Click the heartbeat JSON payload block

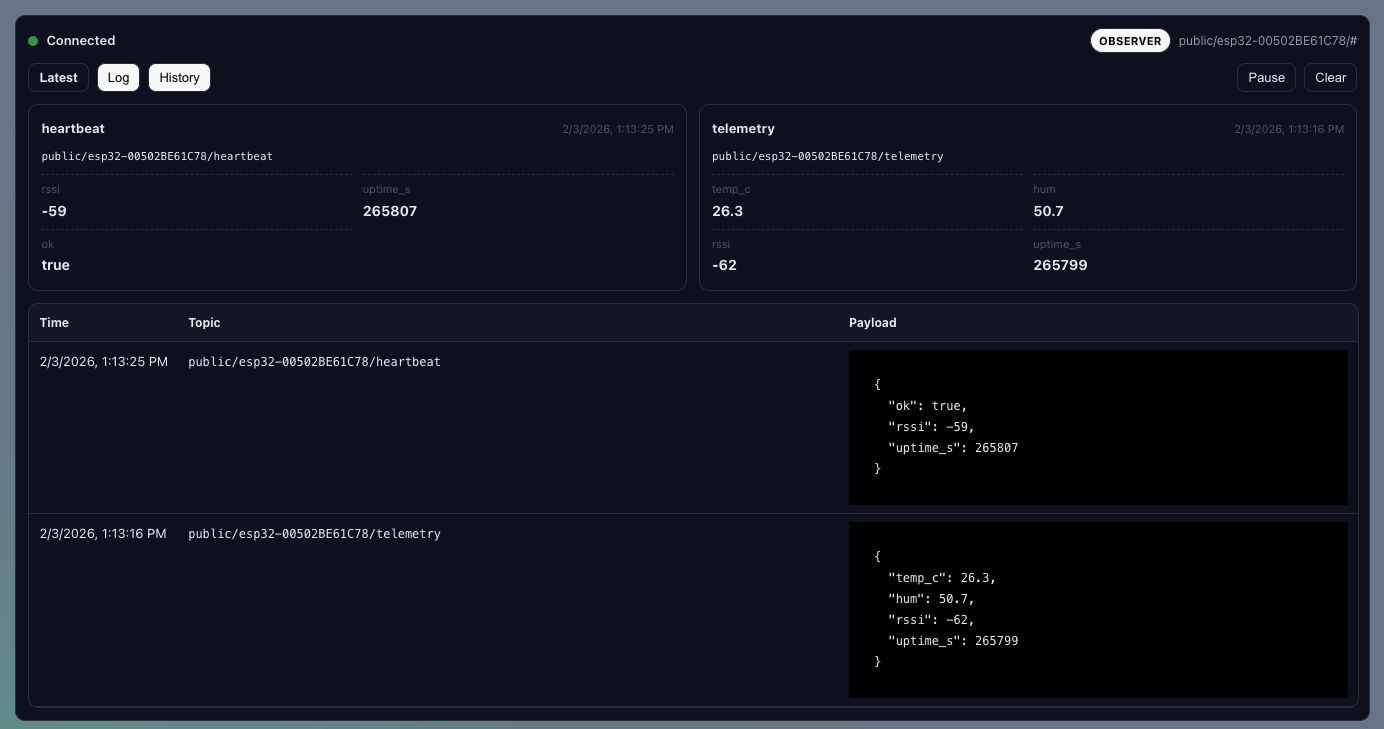pyautogui.click(x=1097, y=427)
